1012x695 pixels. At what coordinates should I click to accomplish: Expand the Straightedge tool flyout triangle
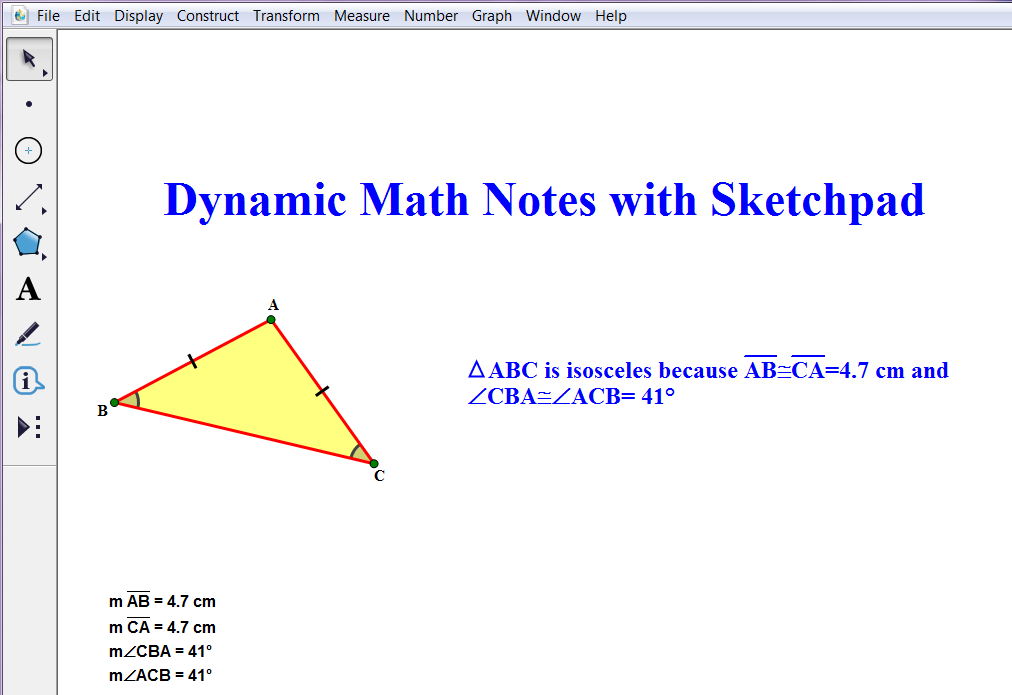(45, 211)
